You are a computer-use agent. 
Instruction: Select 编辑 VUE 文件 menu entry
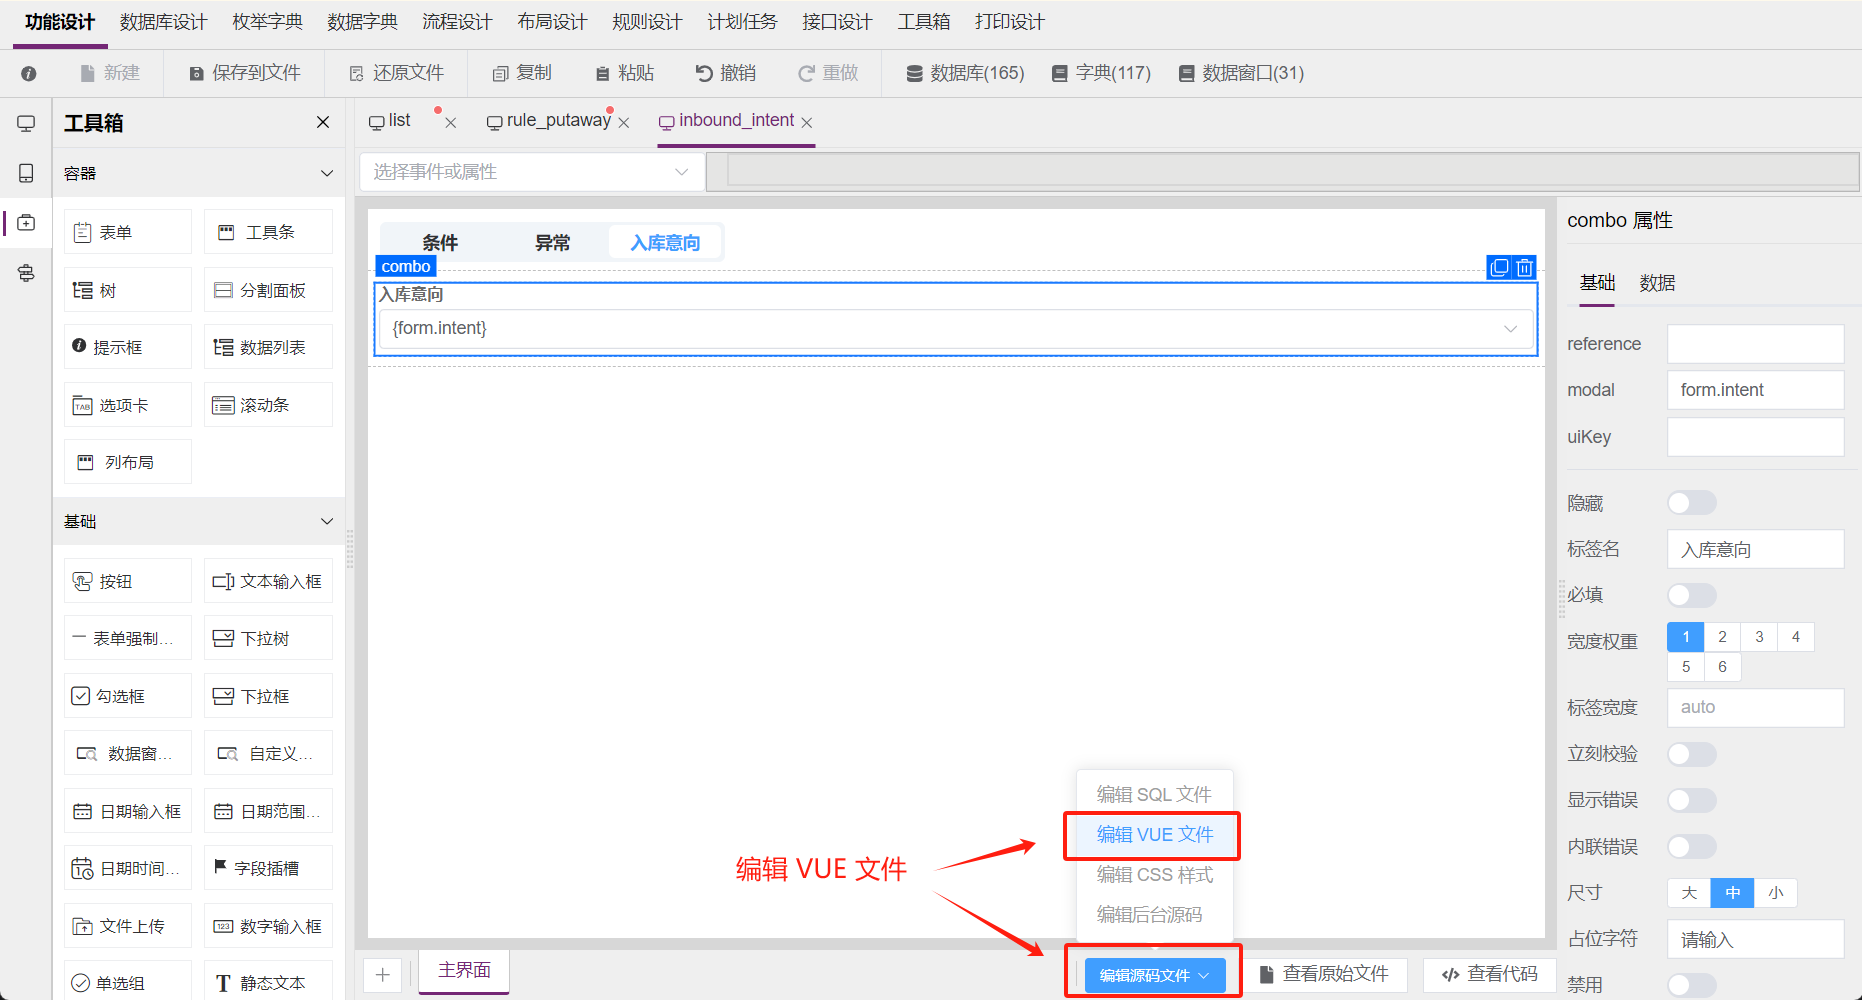click(1154, 835)
